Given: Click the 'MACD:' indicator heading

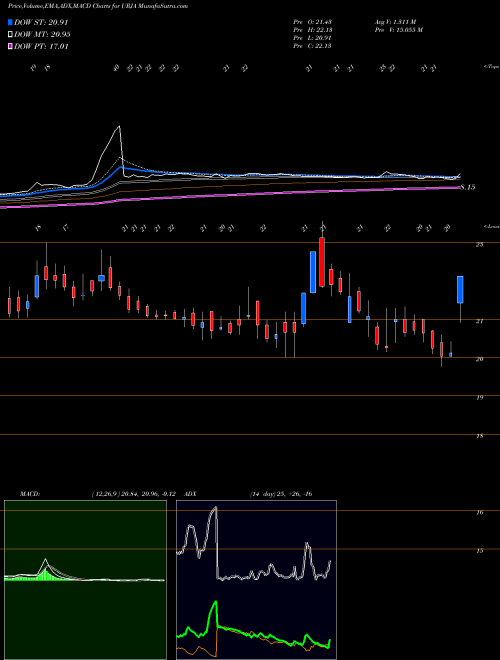Looking at the screenshot, I should pyautogui.click(x=29, y=494).
